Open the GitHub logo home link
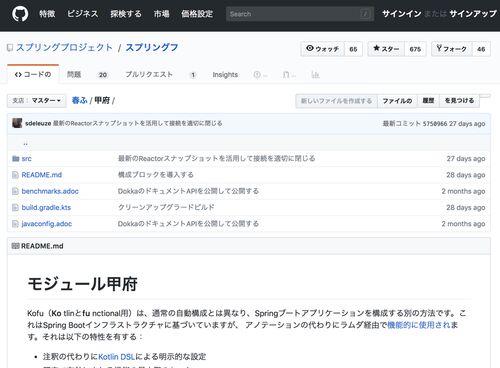500x368 pixels. pyautogui.click(x=20, y=14)
